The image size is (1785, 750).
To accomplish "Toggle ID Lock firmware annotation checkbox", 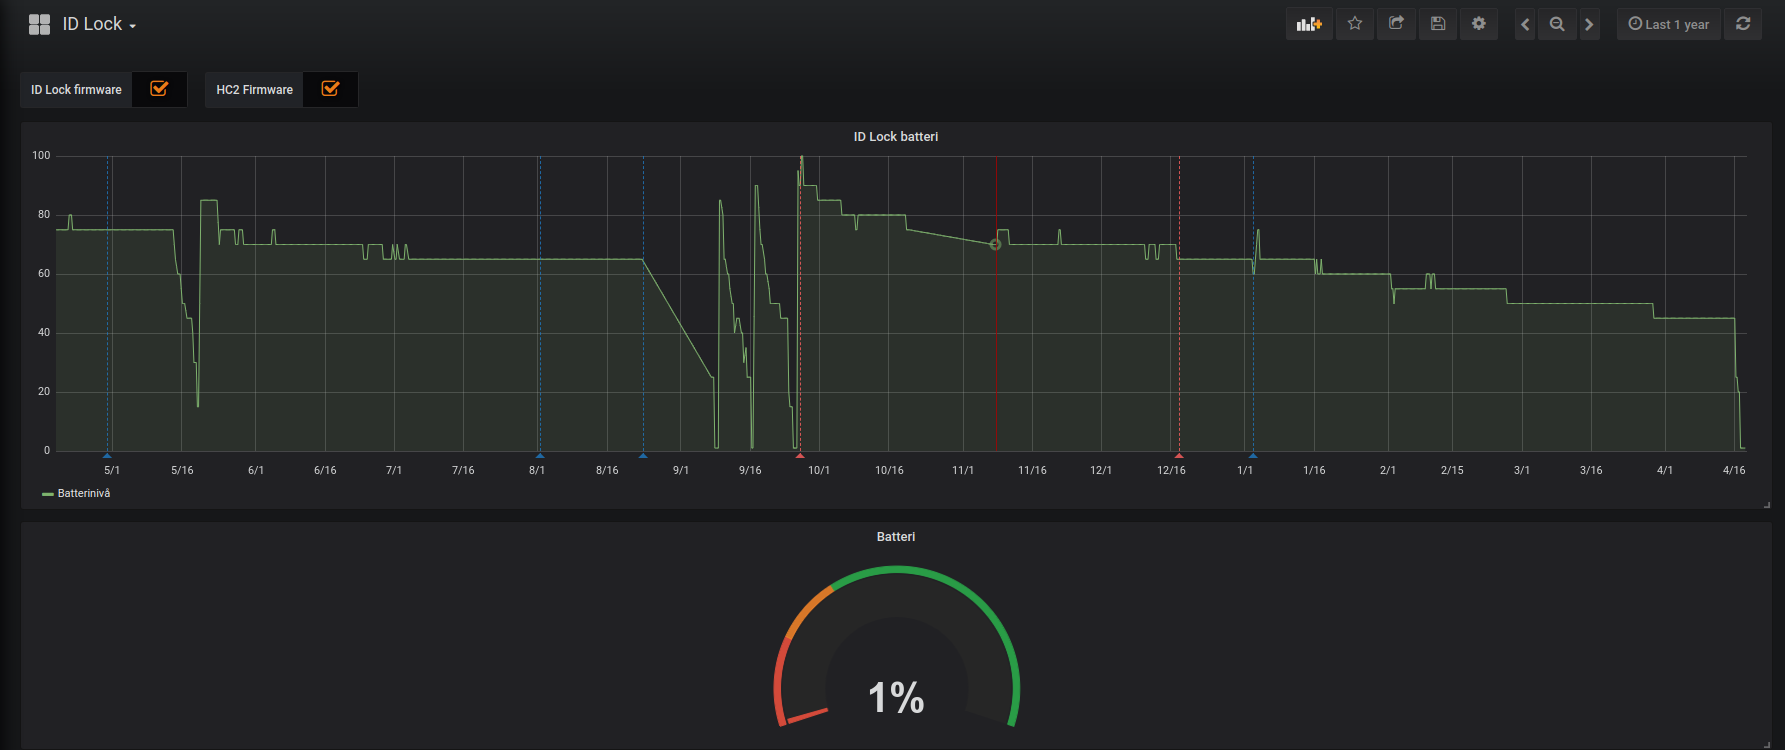I will point(159,89).
